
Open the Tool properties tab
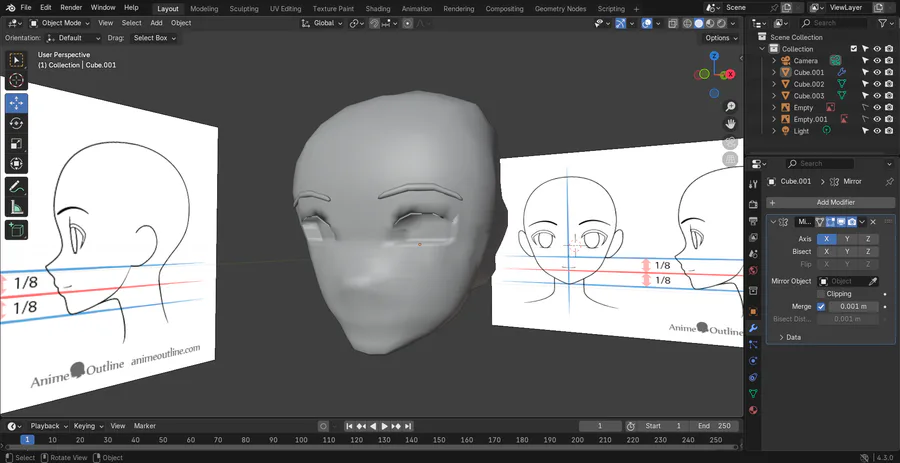(754, 184)
